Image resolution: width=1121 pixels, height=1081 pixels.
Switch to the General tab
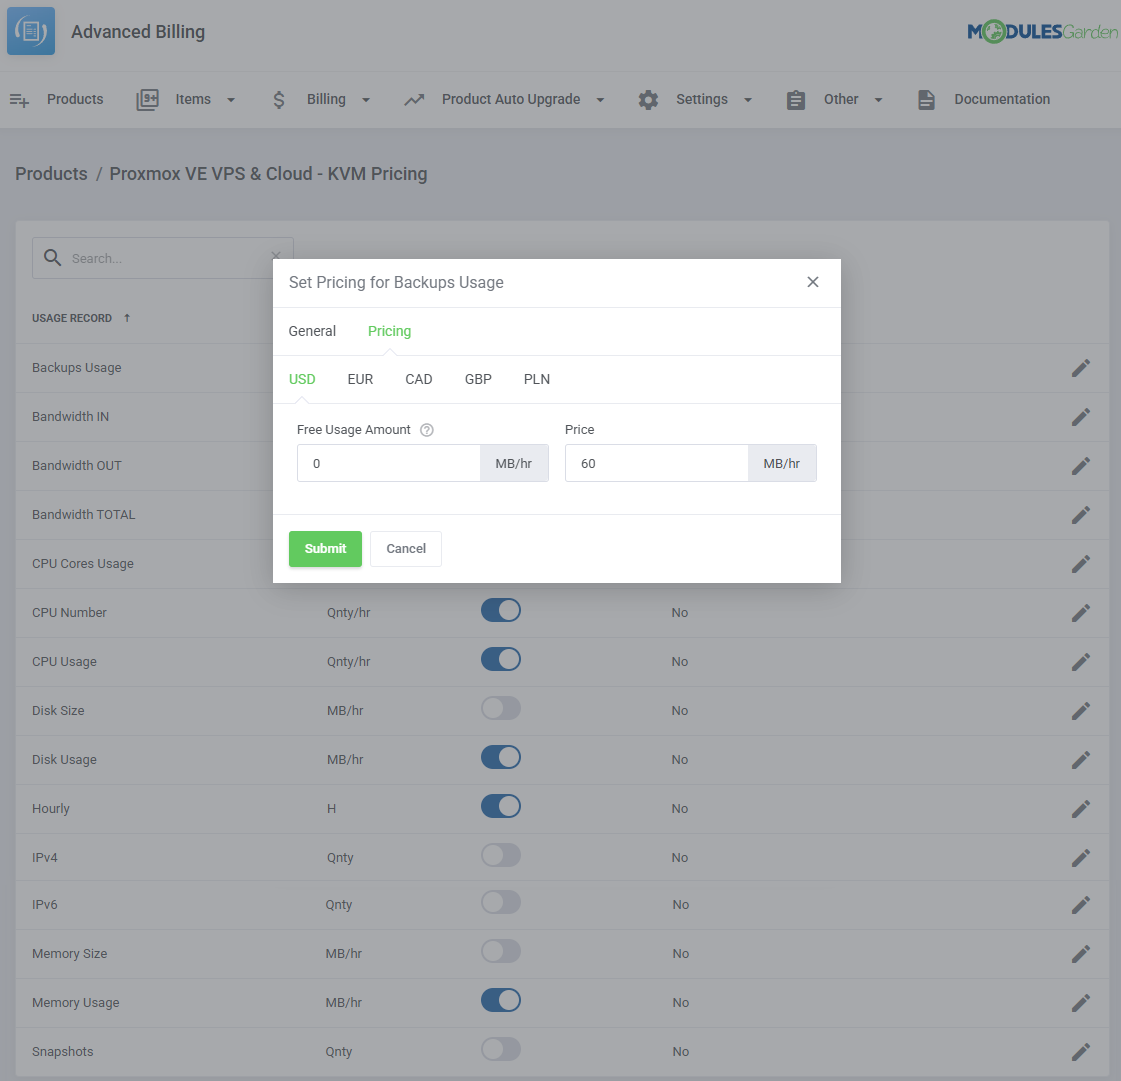[x=312, y=331]
